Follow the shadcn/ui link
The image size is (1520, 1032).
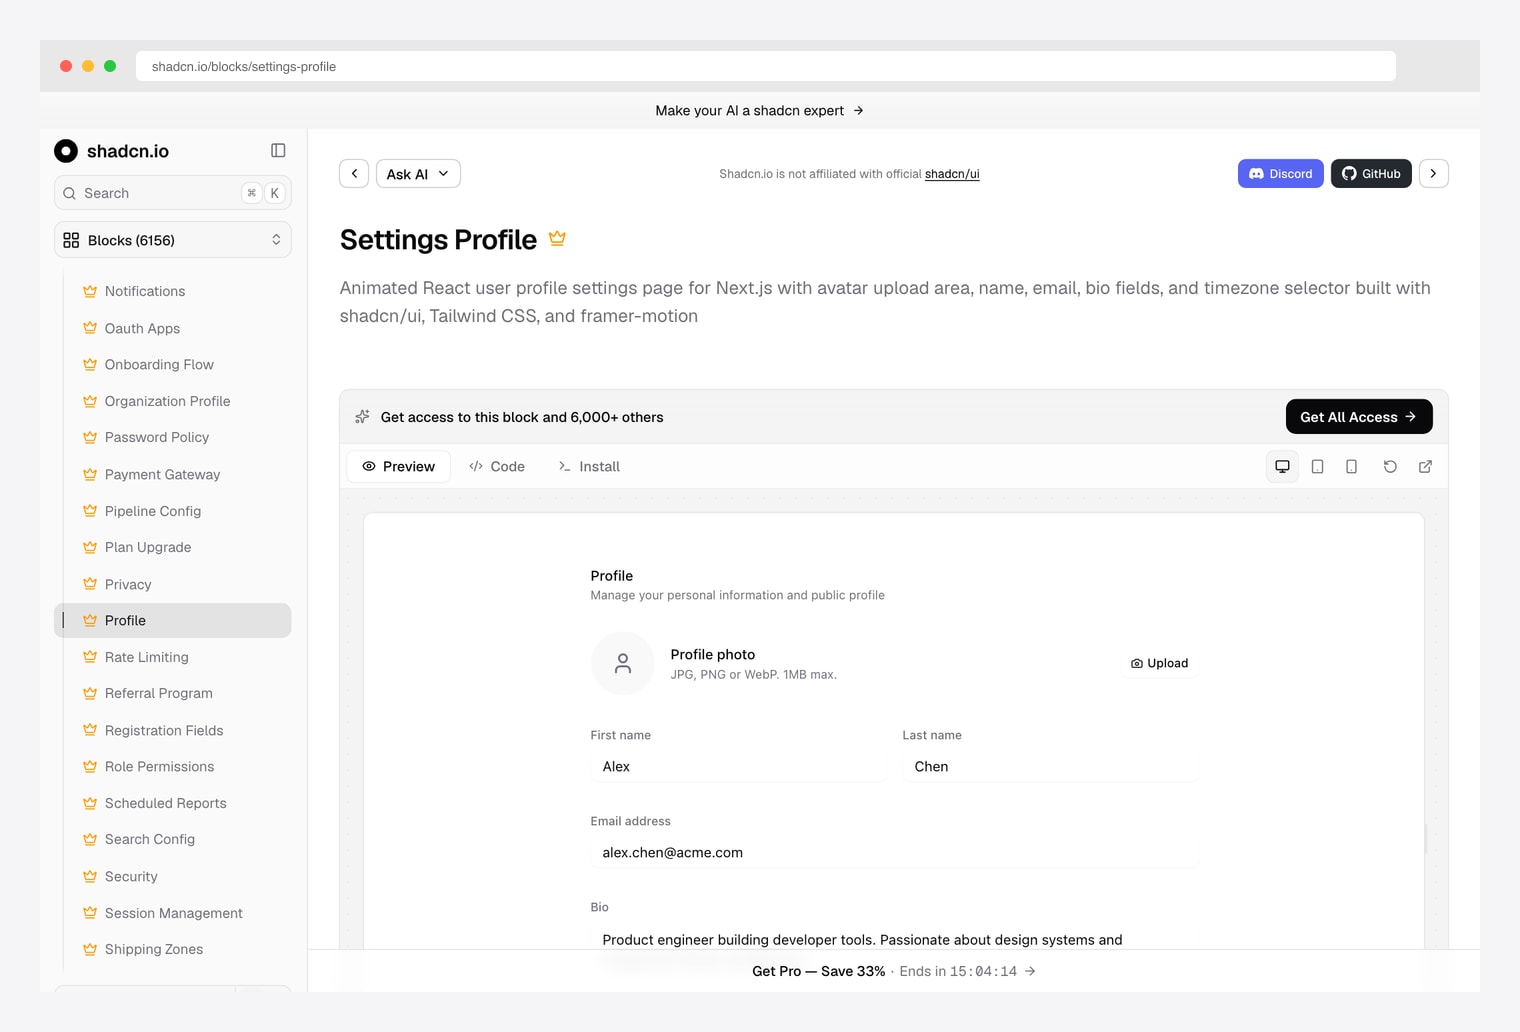coord(952,174)
